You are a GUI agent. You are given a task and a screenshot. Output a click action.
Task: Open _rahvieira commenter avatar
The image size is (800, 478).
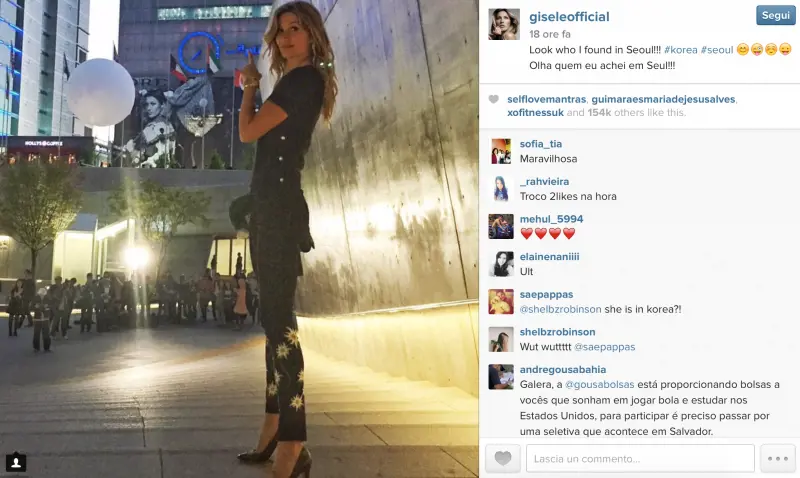point(501,189)
